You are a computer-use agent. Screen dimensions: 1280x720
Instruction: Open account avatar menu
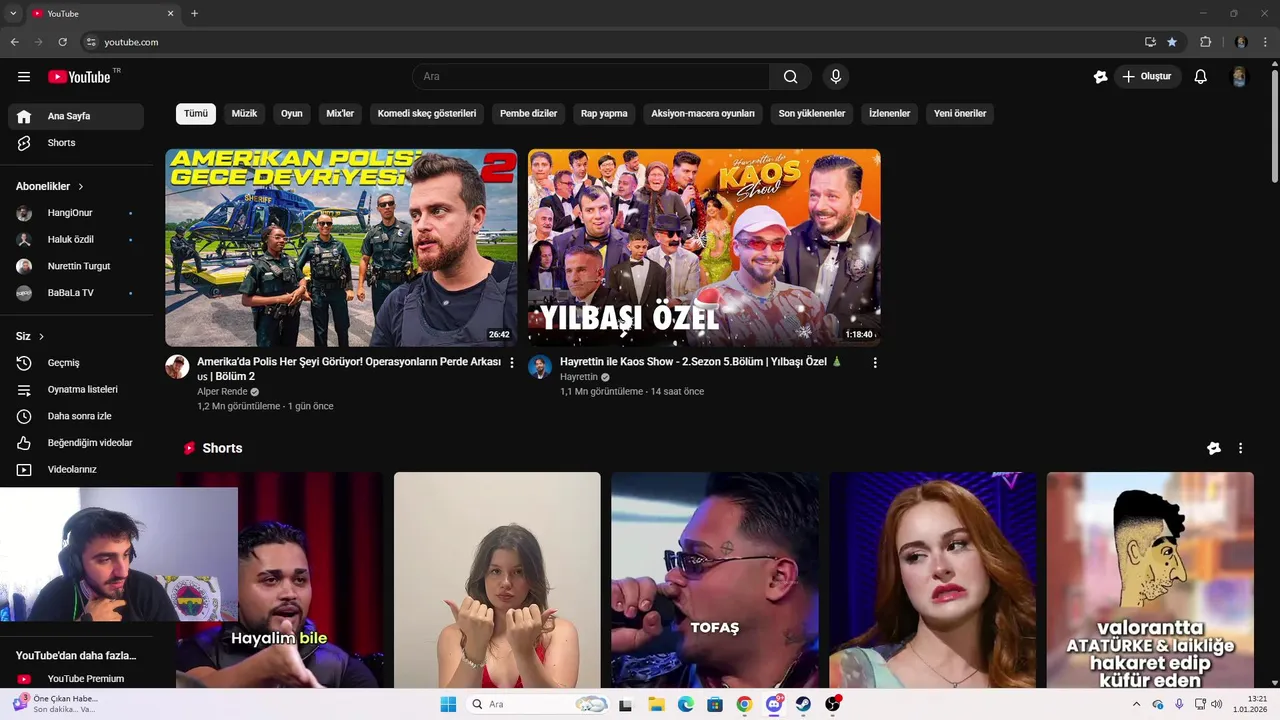(1239, 77)
